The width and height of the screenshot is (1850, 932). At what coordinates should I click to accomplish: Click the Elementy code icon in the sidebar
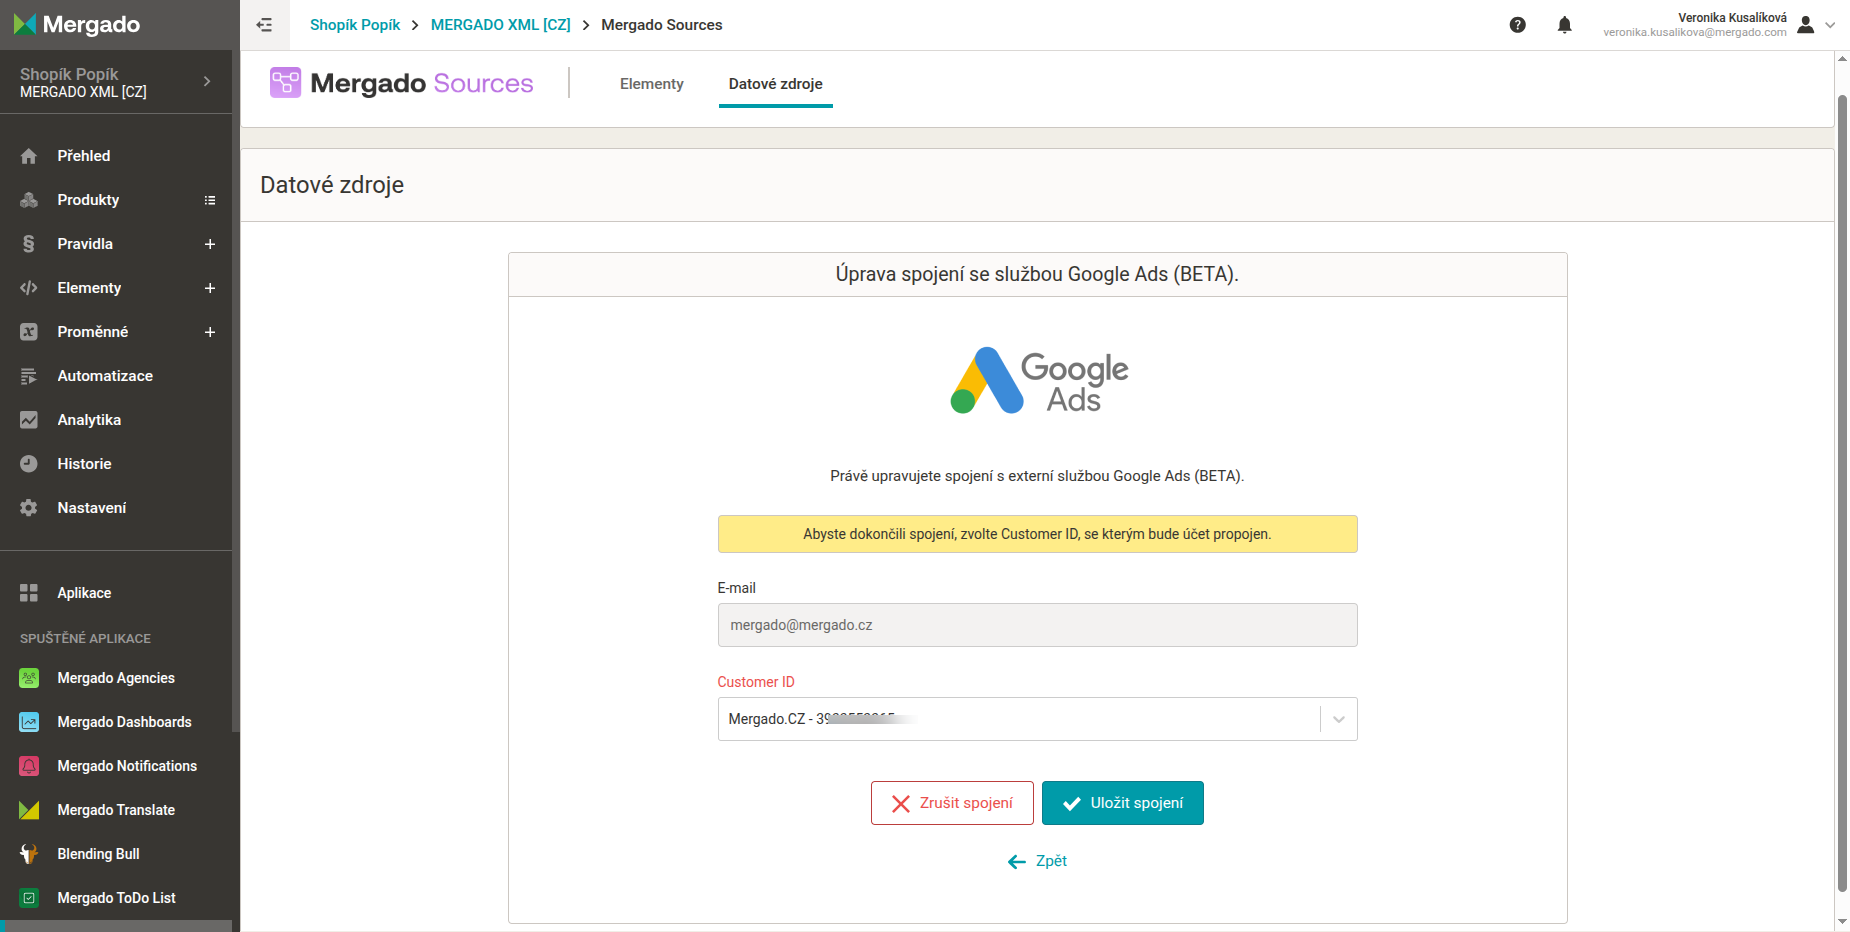tap(29, 288)
